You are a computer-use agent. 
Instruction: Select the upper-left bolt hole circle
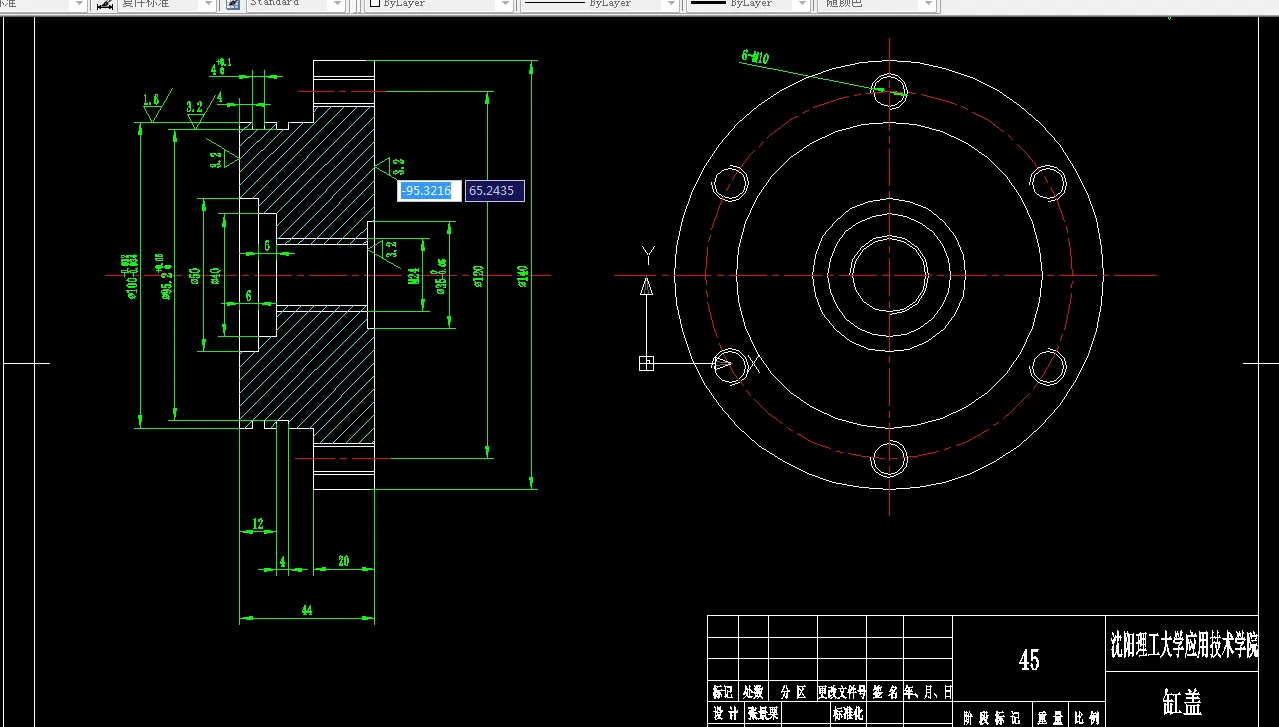pyautogui.click(x=729, y=182)
